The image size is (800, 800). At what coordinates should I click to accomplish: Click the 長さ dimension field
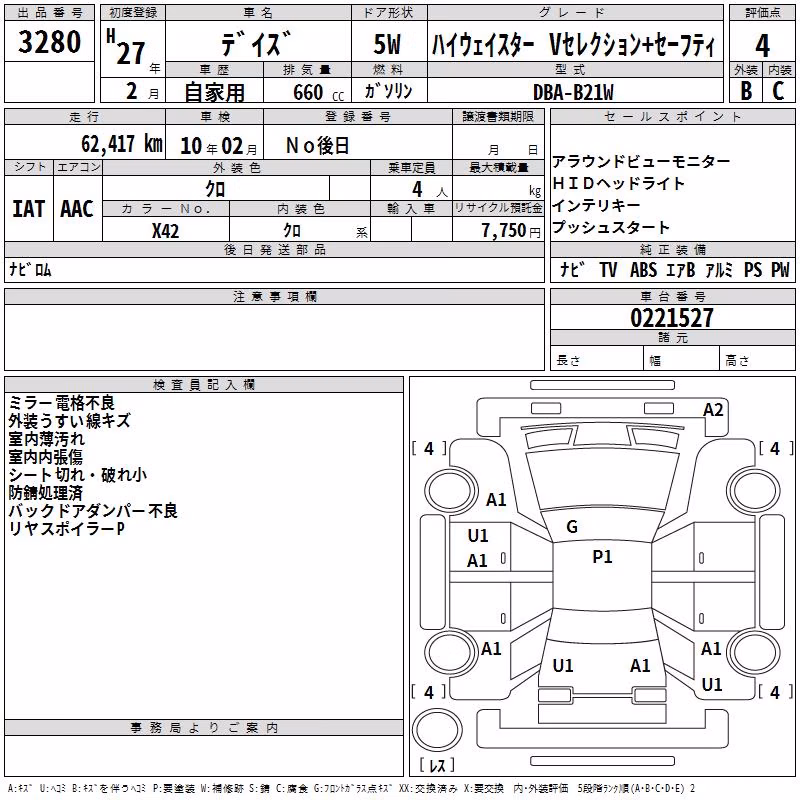[x=596, y=358]
